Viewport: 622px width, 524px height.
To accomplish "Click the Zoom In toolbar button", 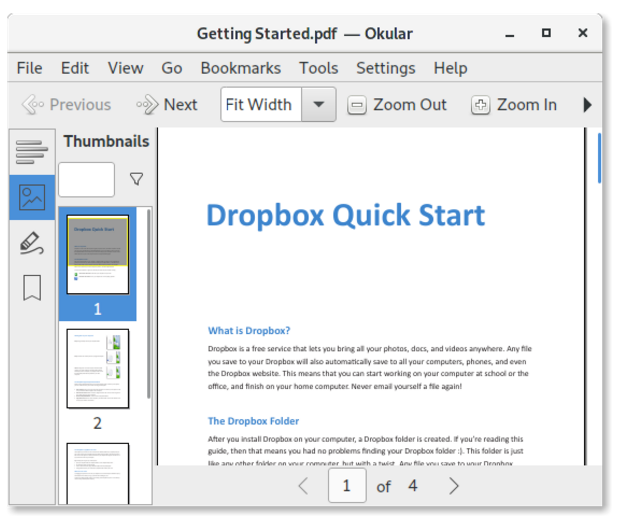I will (514, 105).
